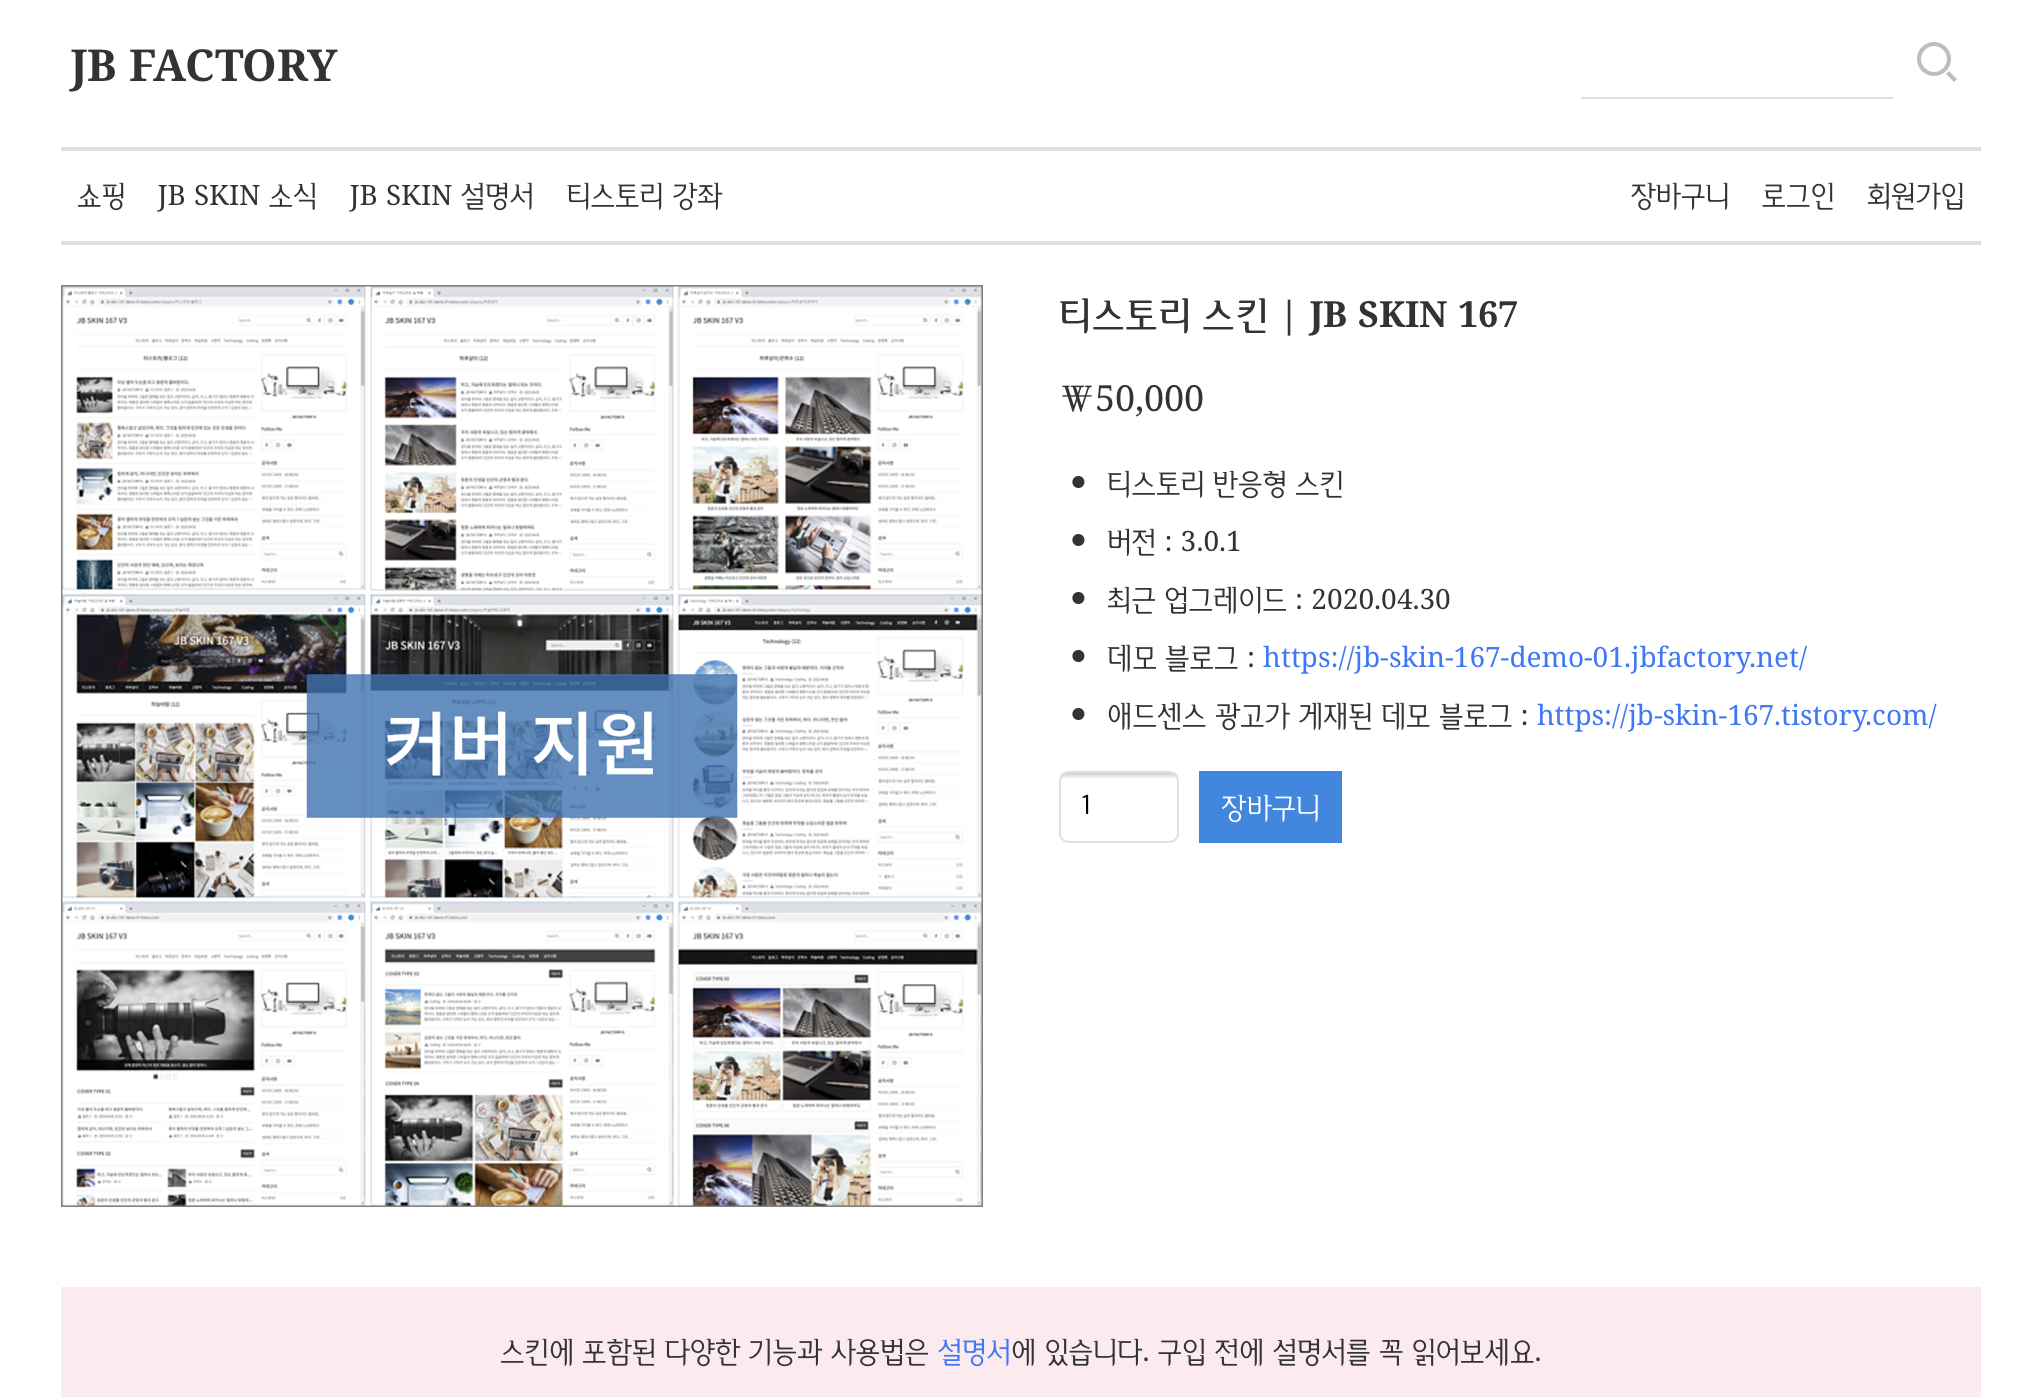The image size is (2035, 1397).
Task: Open the 장바구니 link in top navigation
Action: pos(1679,195)
